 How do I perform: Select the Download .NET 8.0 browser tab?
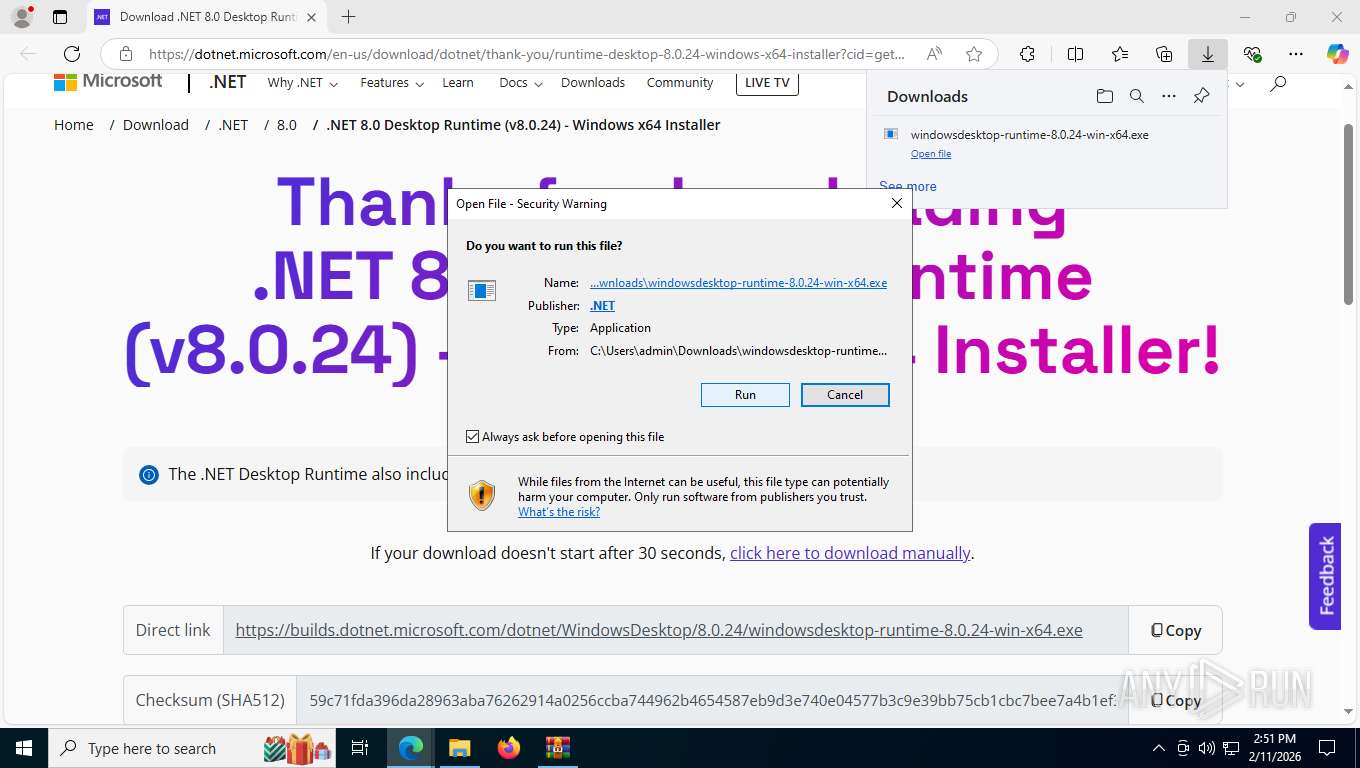pos(207,17)
